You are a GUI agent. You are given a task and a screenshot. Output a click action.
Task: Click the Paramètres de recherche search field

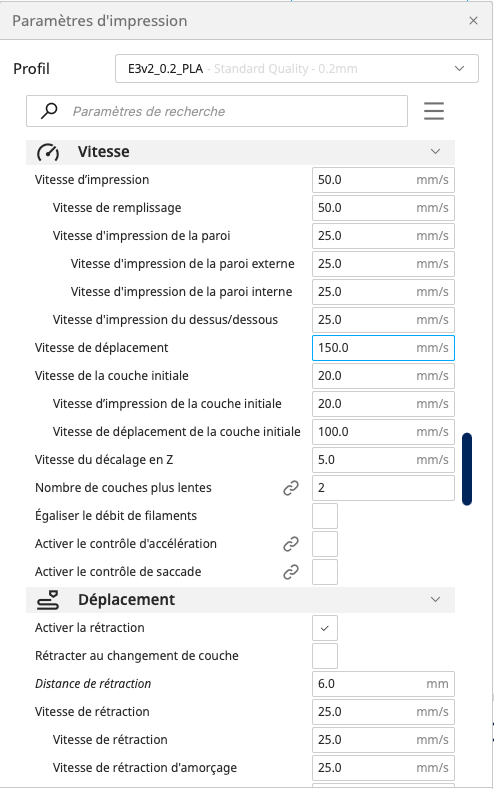pyautogui.click(x=217, y=111)
